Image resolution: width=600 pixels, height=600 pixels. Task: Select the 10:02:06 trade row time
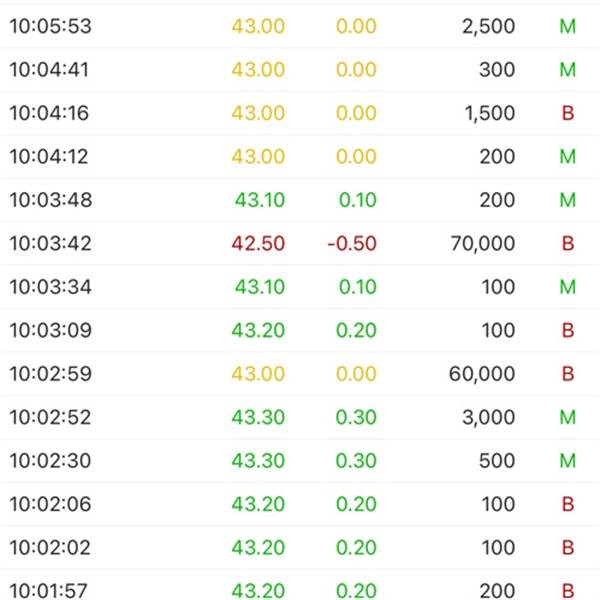click(x=51, y=504)
